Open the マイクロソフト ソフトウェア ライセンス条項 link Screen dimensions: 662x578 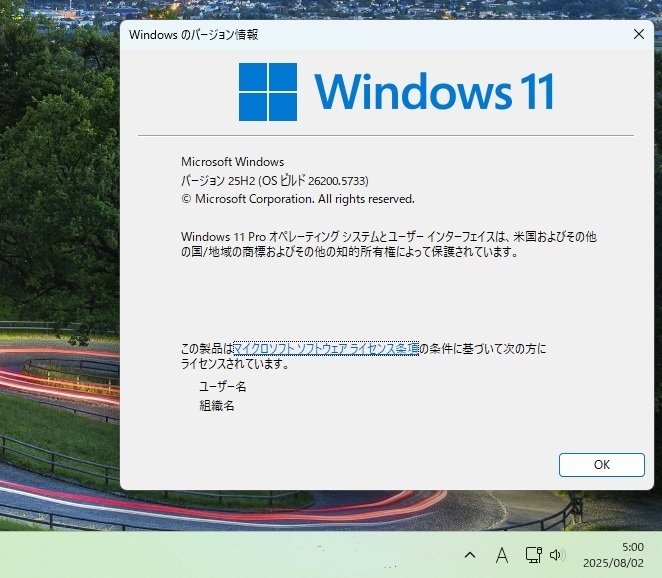(x=326, y=348)
